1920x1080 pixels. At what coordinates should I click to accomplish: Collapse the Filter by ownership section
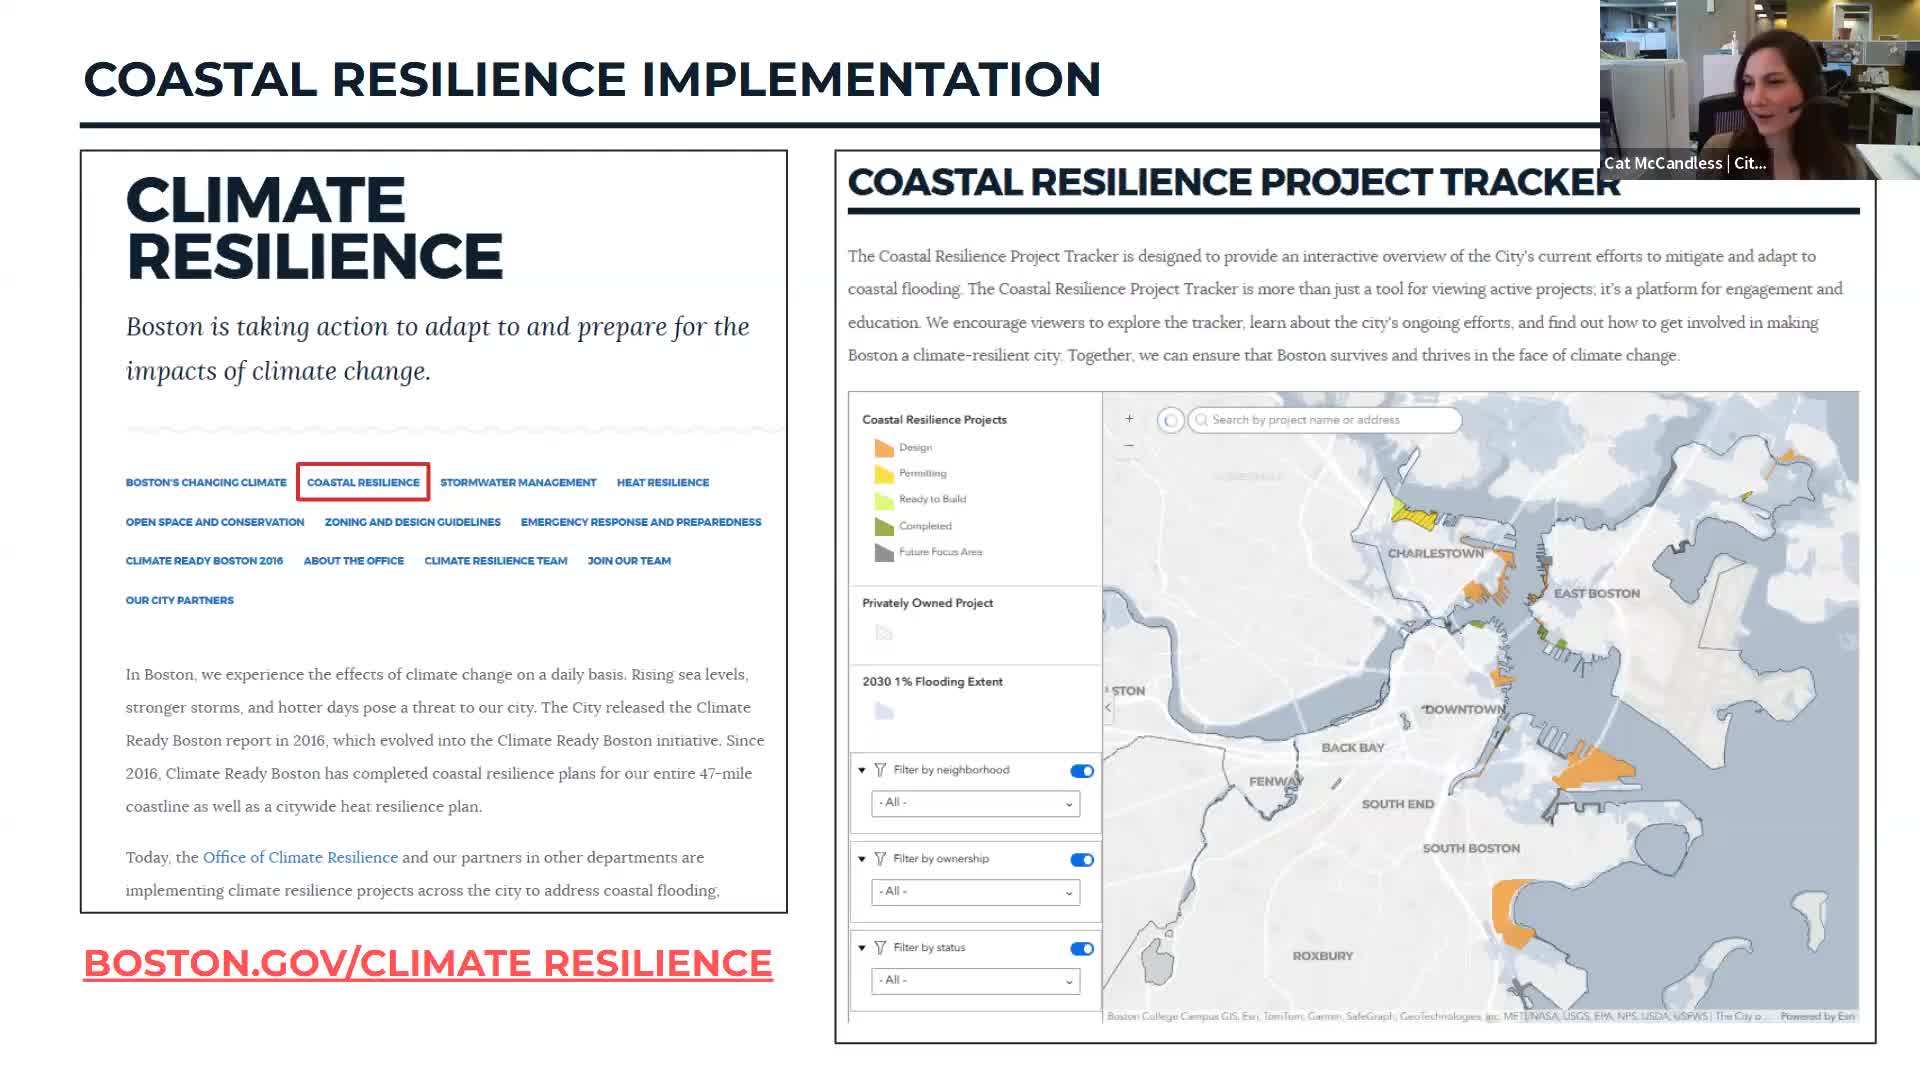[x=862, y=859]
